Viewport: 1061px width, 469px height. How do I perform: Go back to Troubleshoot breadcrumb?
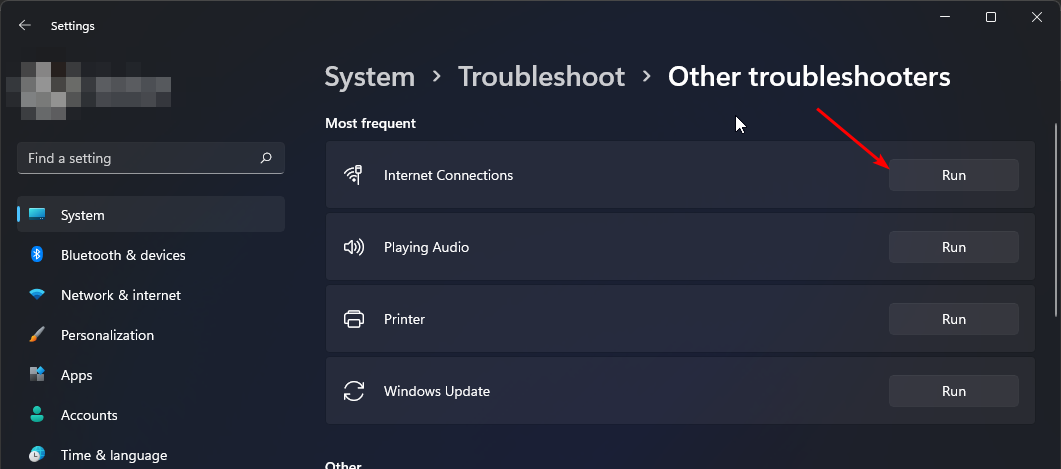541,77
